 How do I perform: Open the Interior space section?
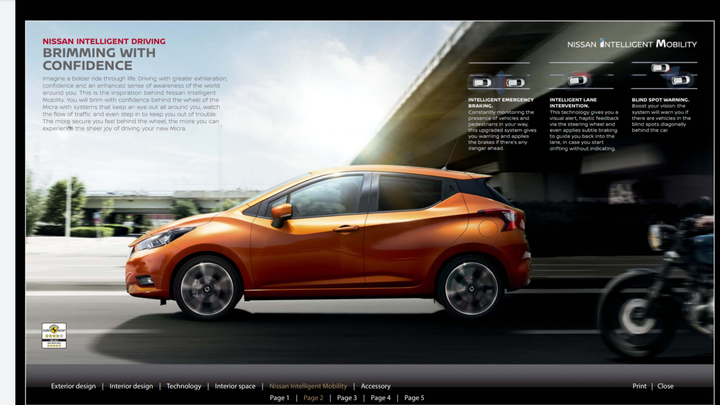pyautogui.click(x=235, y=386)
